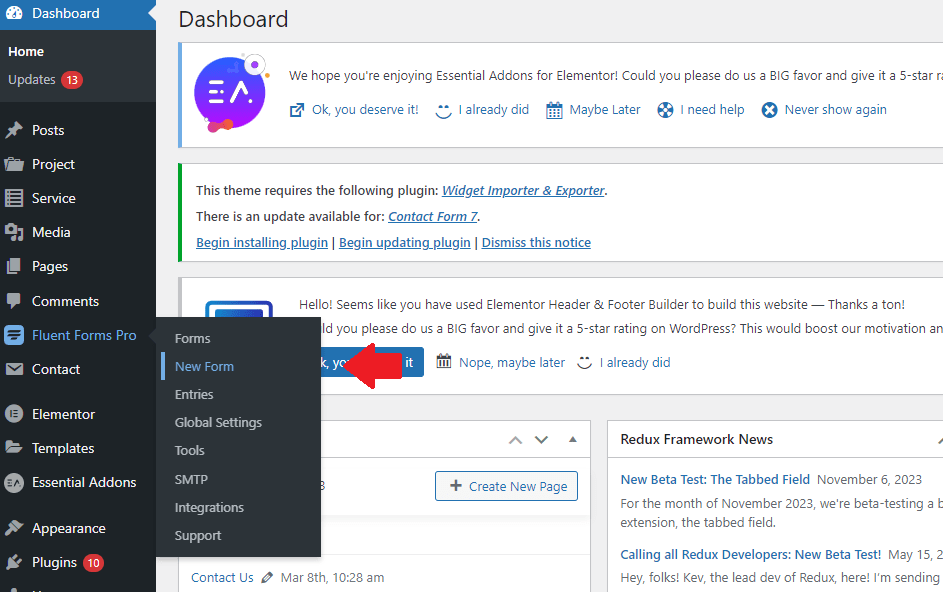
Task: Open Support submenu item
Action: [198, 535]
